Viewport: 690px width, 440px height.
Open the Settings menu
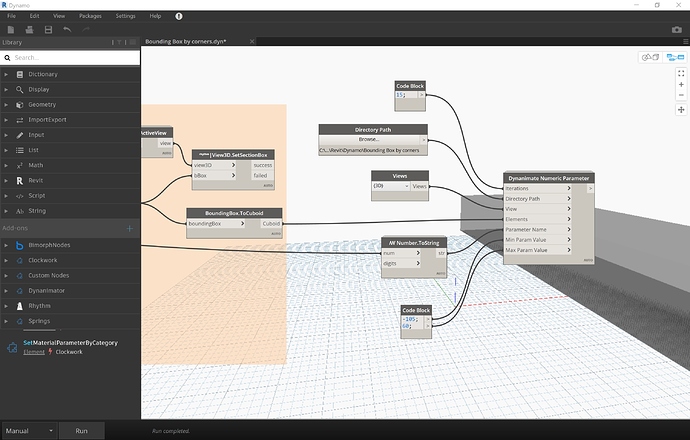[x=125, y=16]
